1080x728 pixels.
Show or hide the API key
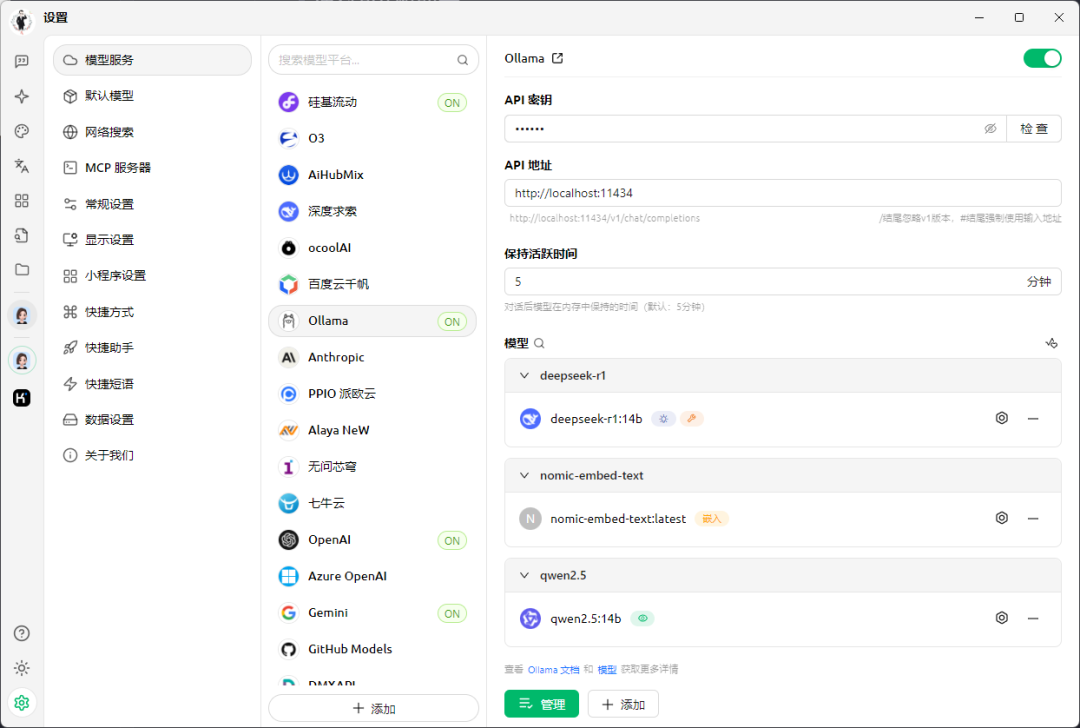pos(990,129)
